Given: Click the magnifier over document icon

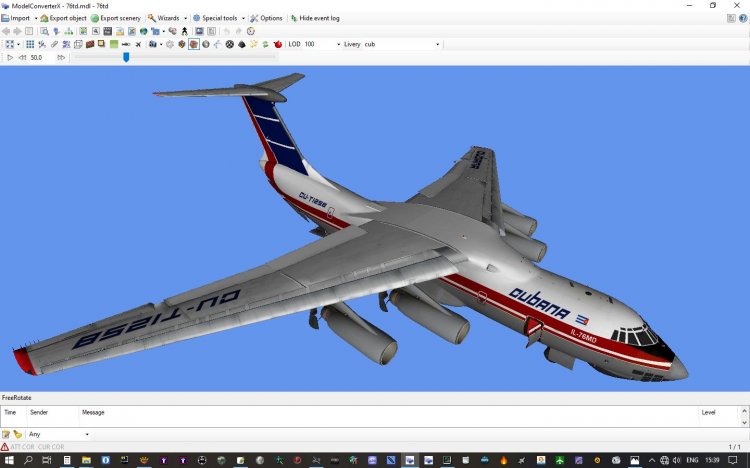Looking at the screenshot, I should point(44,31).
